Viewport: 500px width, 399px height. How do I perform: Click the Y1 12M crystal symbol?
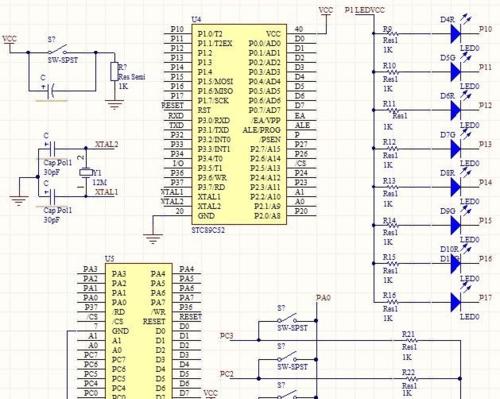click(86, 172)
